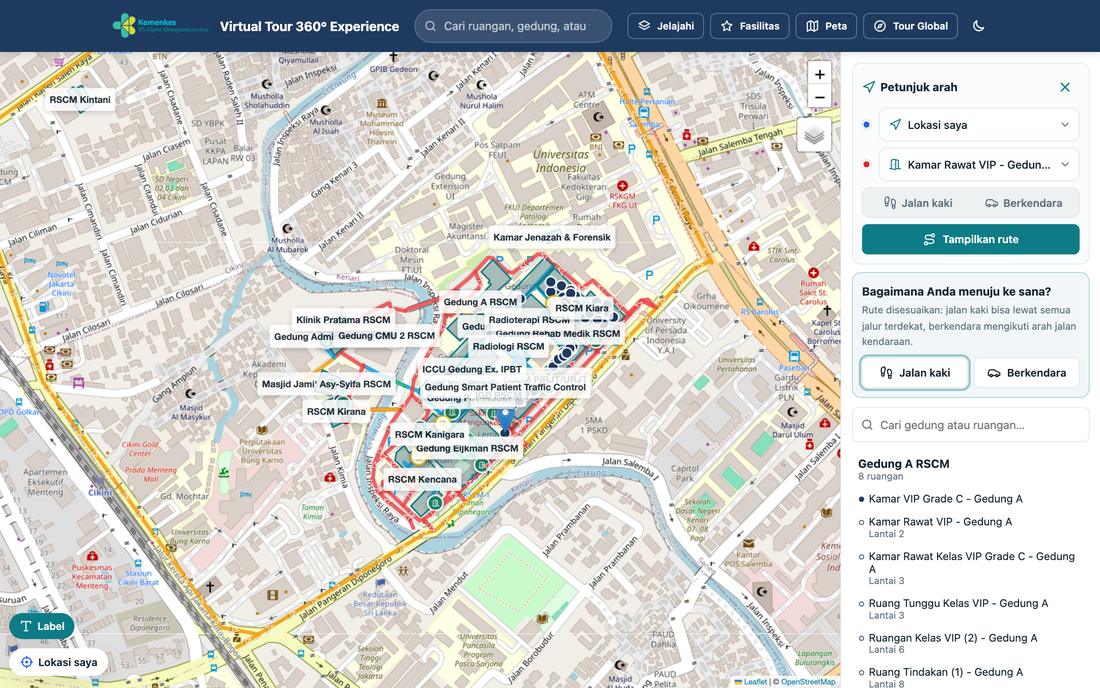The image size is (1100, 688).
Task: Select Kamar Rawat VIP - Gedung A room
Action: click(971, 527)
